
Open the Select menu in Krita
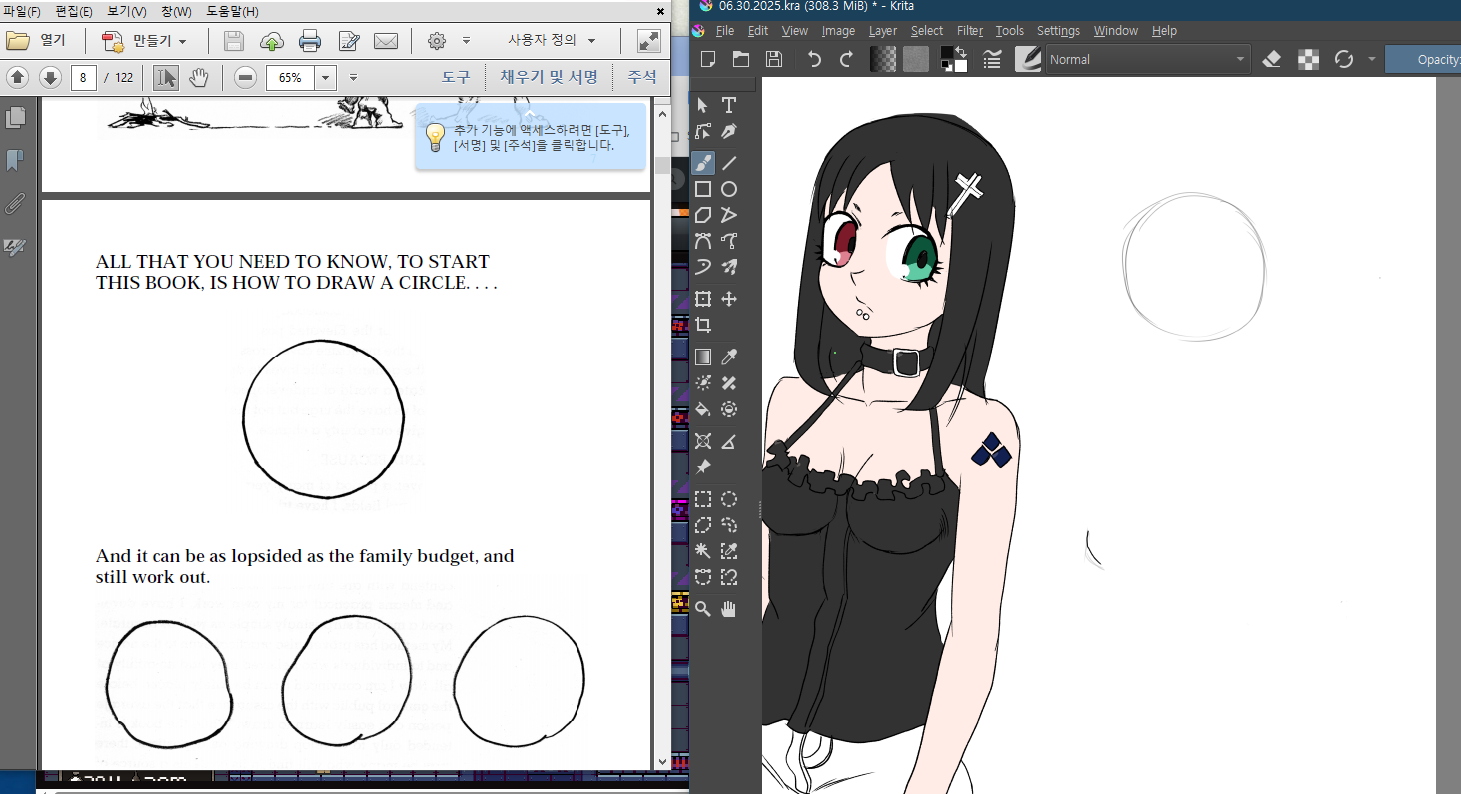click(x=926, y=31)
